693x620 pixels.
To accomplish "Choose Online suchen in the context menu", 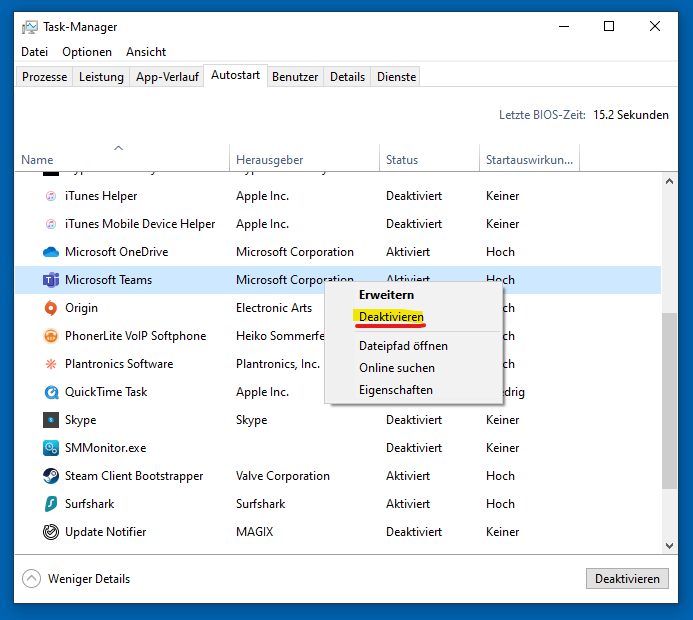I will coord(414,368).
